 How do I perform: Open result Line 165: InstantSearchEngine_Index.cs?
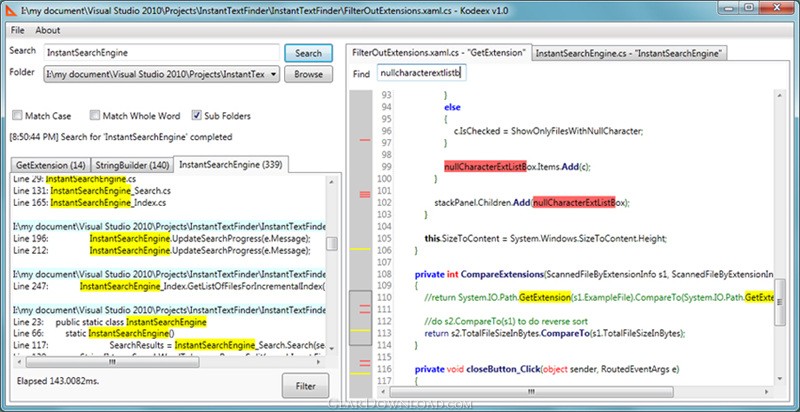pos(90,202)
